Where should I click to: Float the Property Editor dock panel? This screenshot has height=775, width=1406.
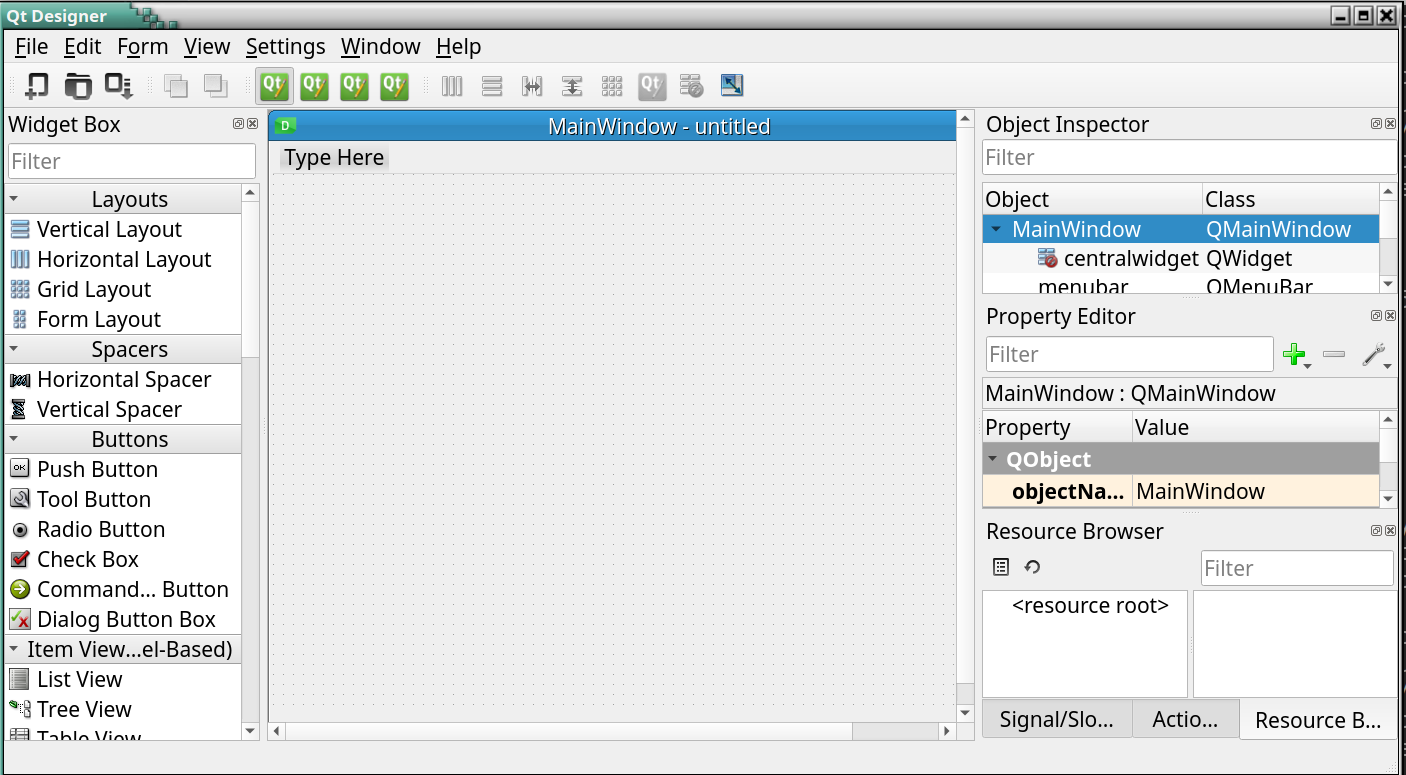click(1377, 316)
